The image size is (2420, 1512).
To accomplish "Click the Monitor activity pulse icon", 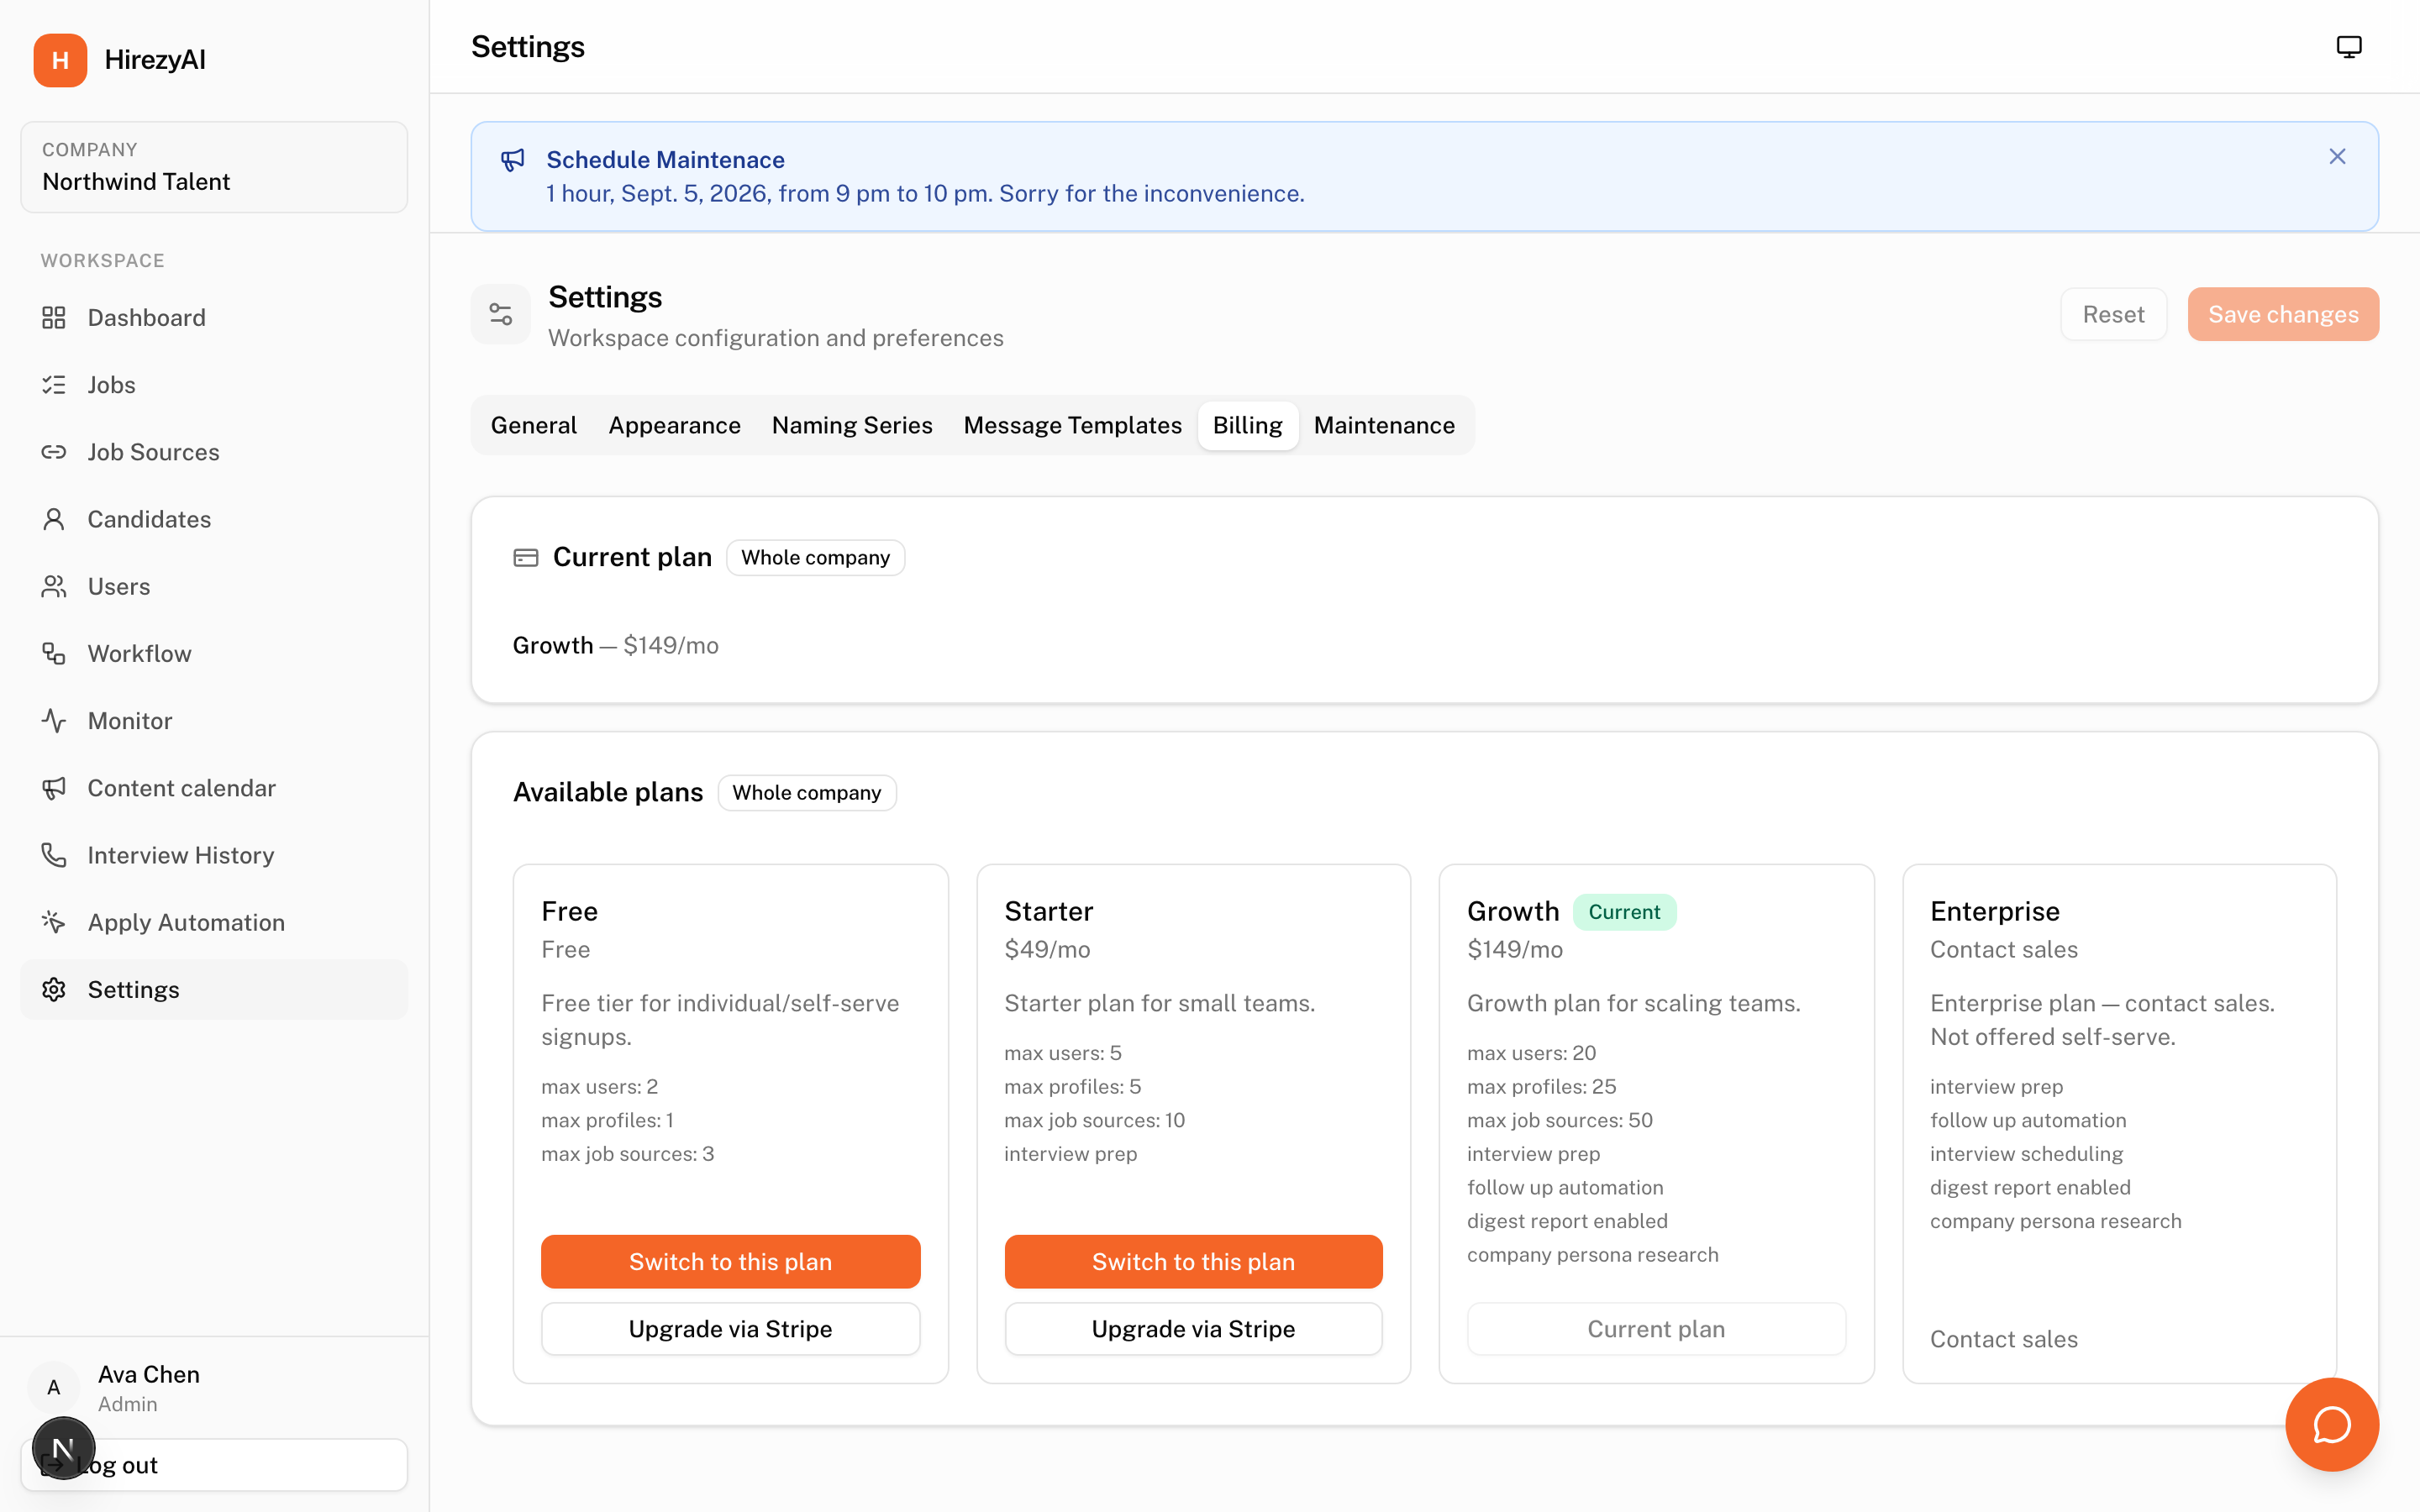I will [54, 721].
